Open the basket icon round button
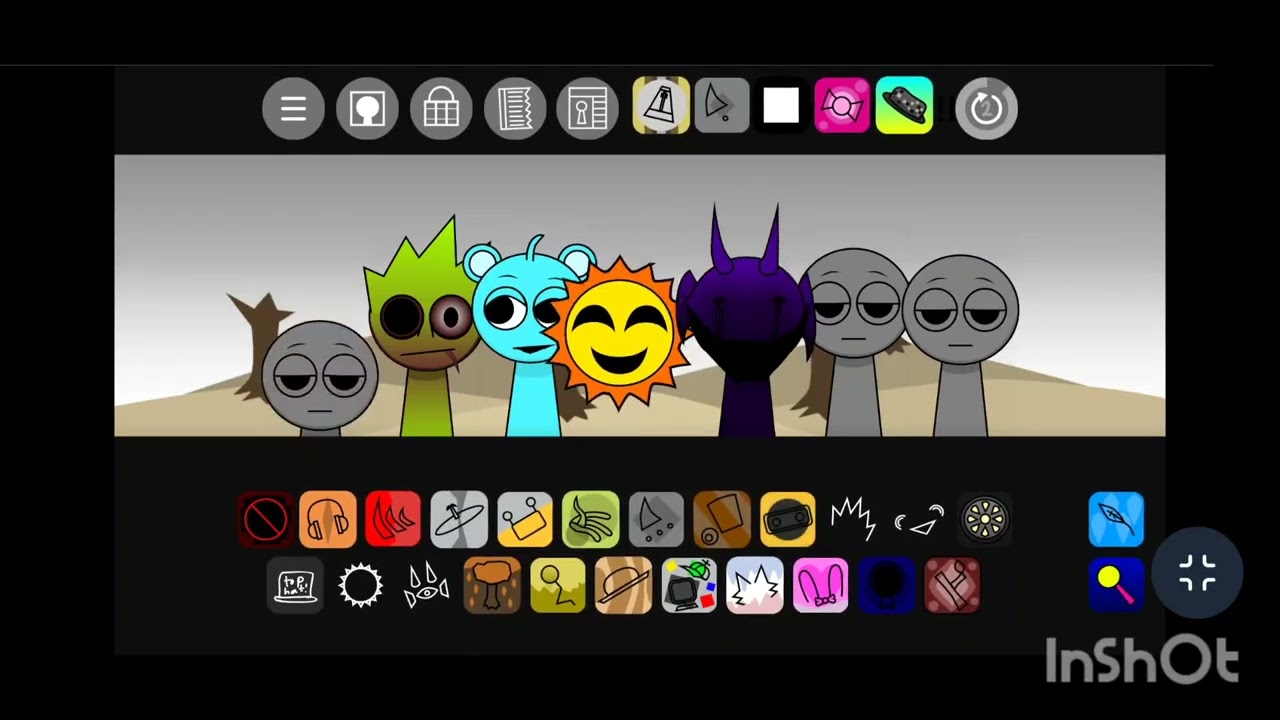Screen dimensions: 1280x720 point(441,108)
